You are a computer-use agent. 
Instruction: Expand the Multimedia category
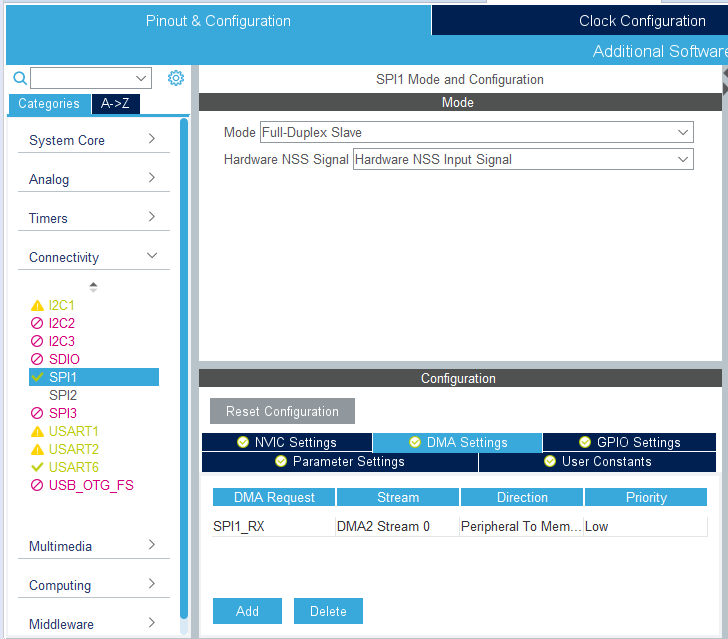(93, 546)
